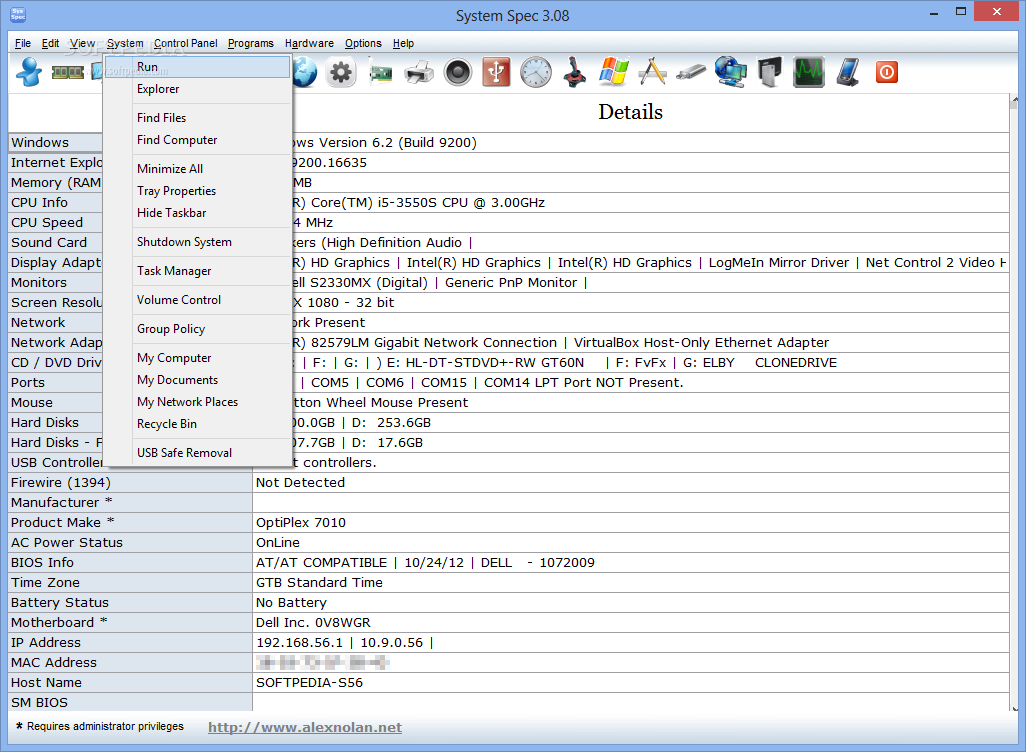The image size is (1026, 752).
Task: Open the red USB toolbar icon
Action: pos(497,72)
